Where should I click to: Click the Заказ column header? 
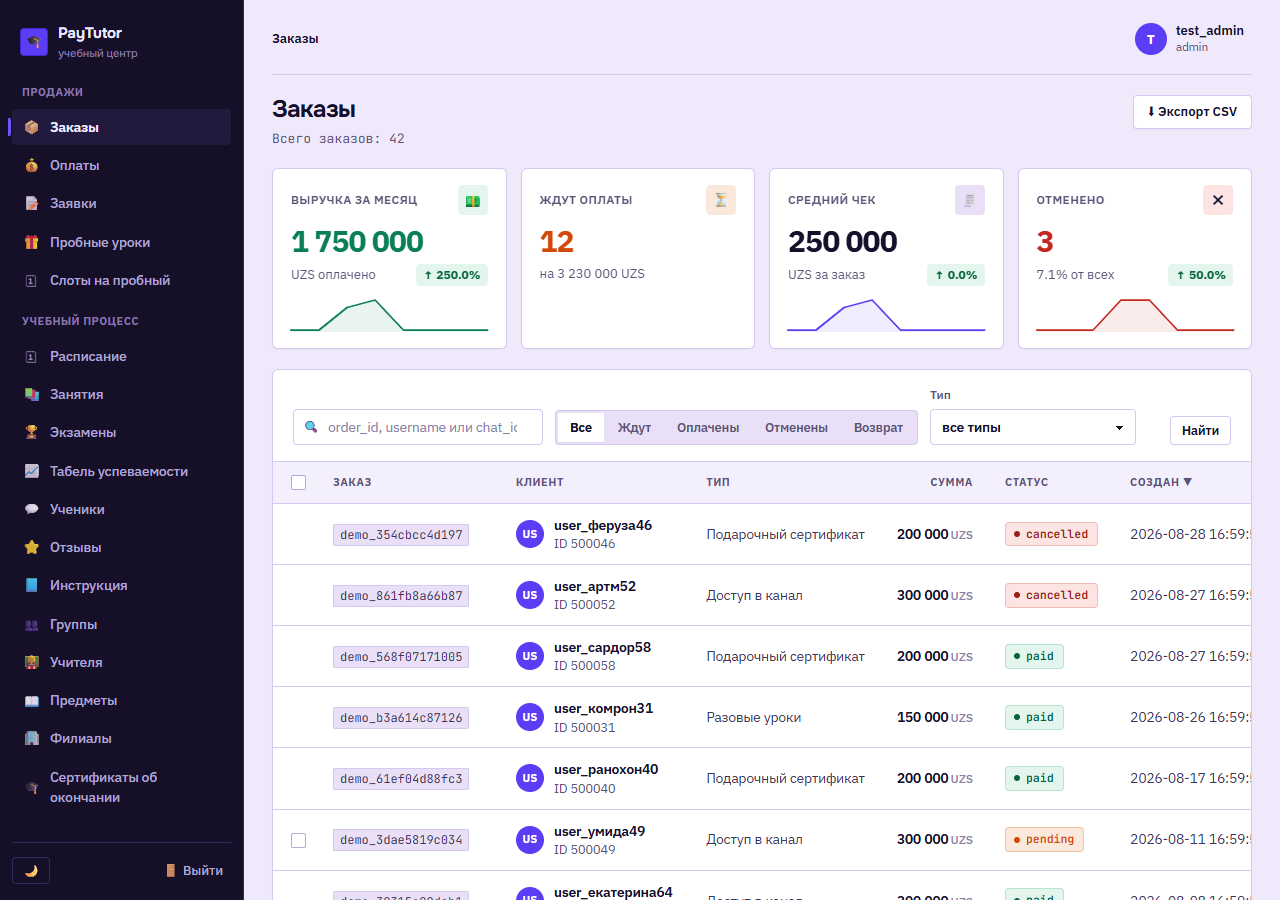tap(352, 482)
